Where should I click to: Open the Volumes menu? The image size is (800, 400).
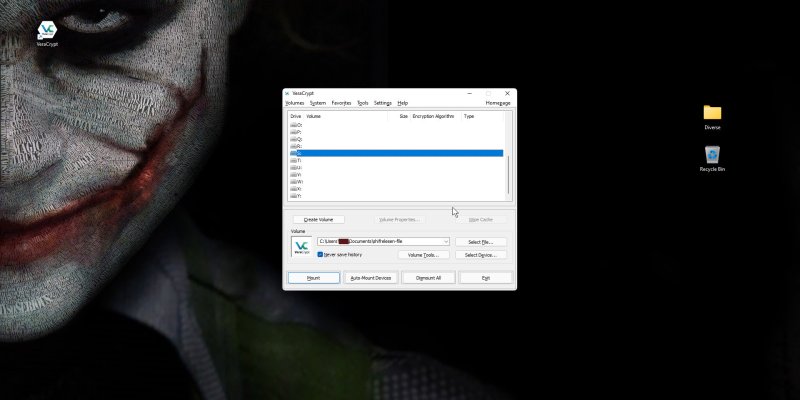294,103
